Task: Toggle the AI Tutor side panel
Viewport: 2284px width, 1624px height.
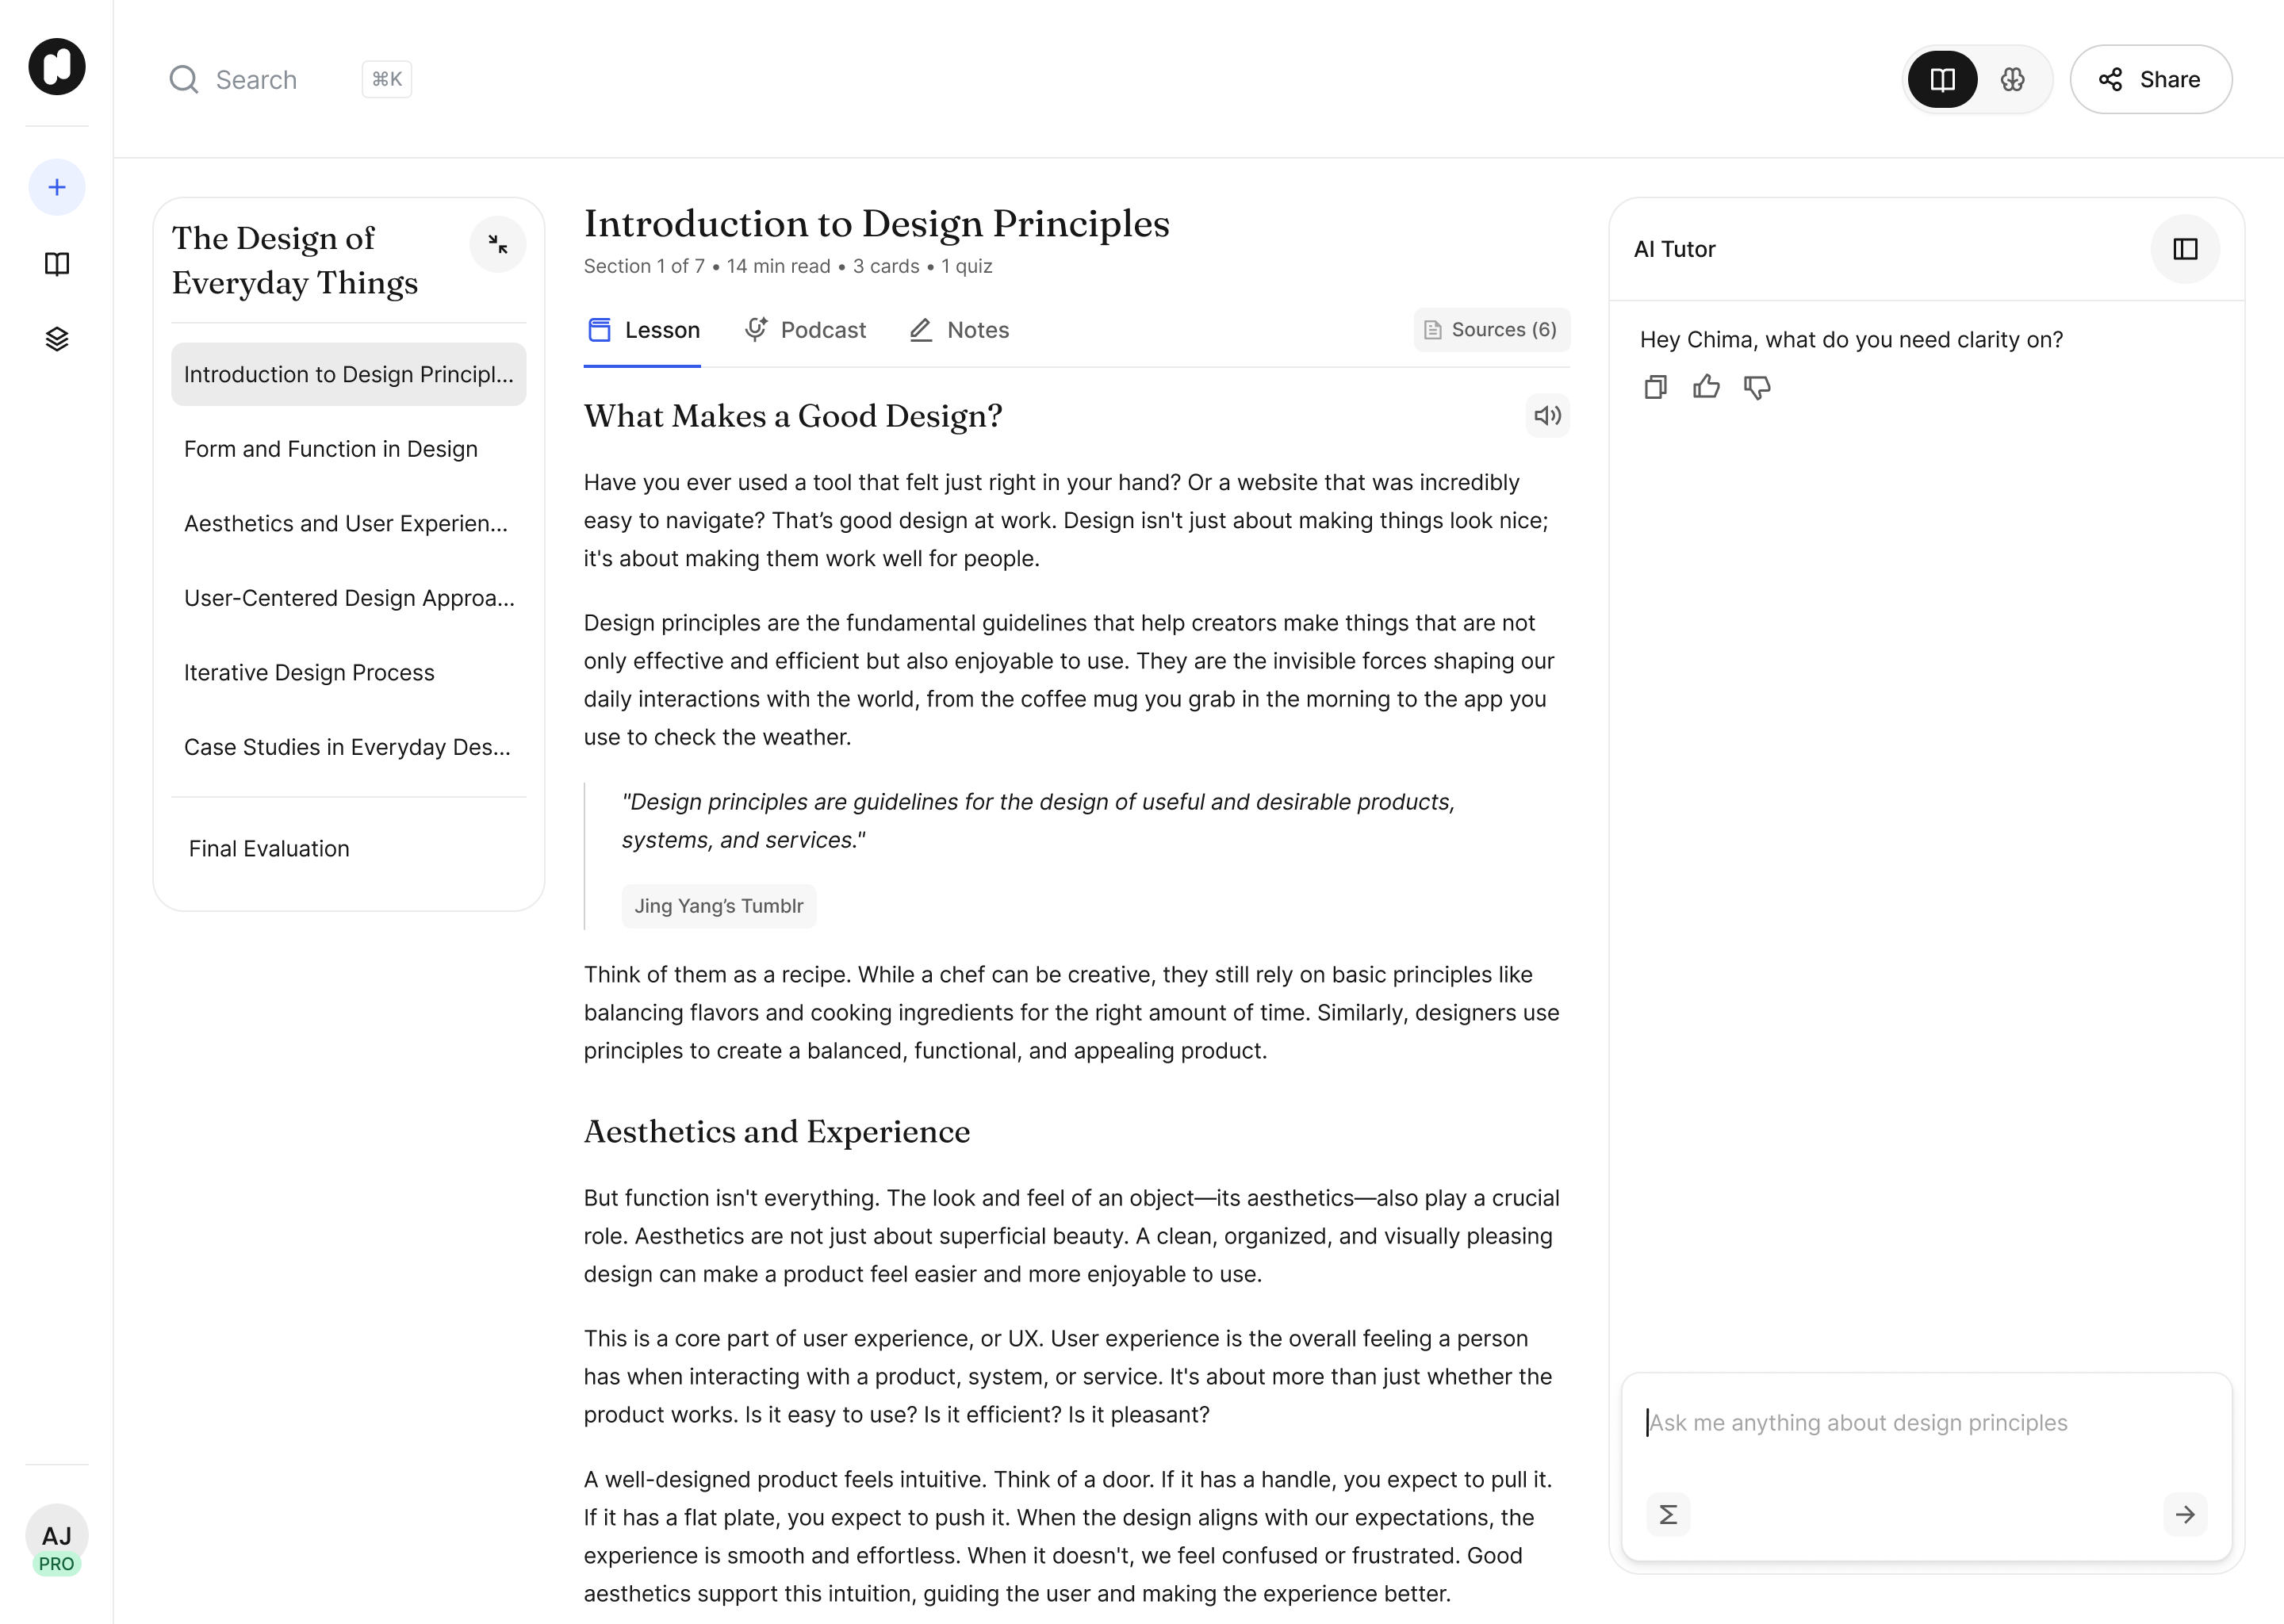Action: coord(2185,249)
